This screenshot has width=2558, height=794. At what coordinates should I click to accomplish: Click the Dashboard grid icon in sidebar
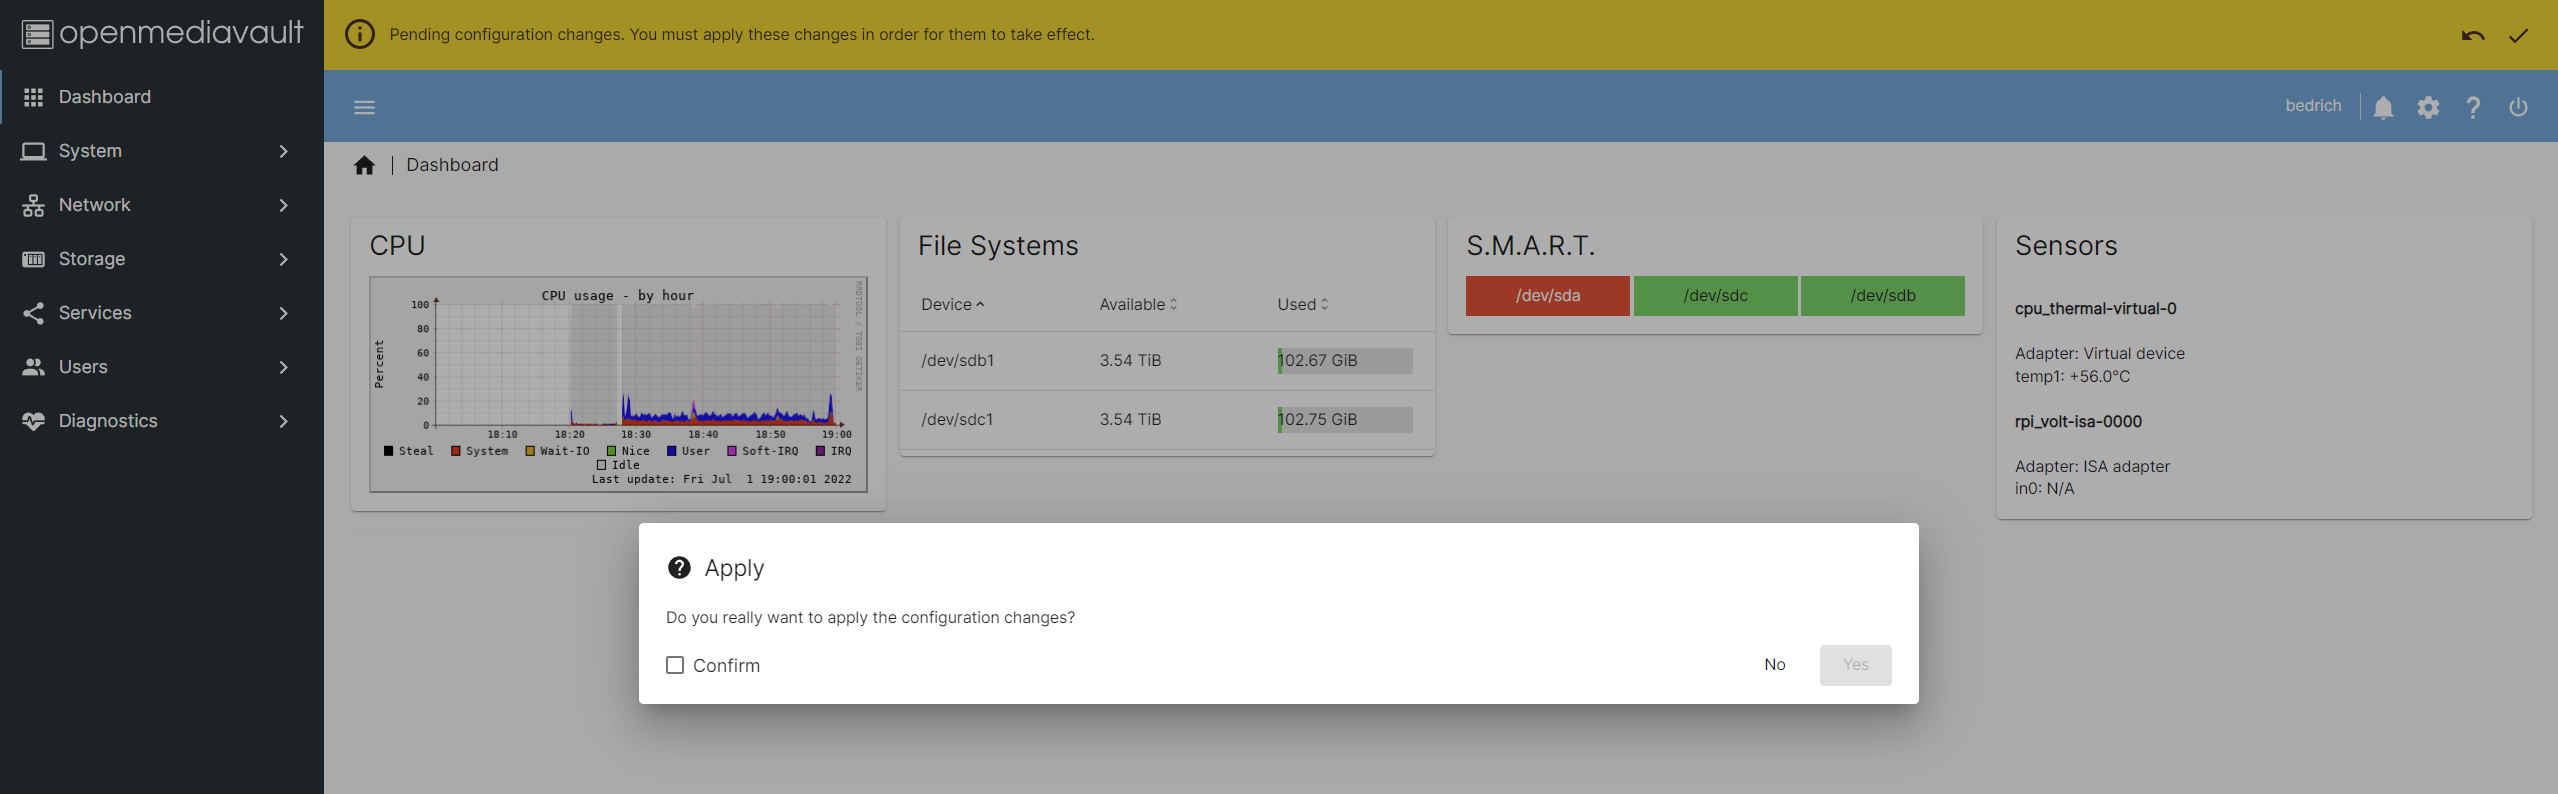click(34, 97)
